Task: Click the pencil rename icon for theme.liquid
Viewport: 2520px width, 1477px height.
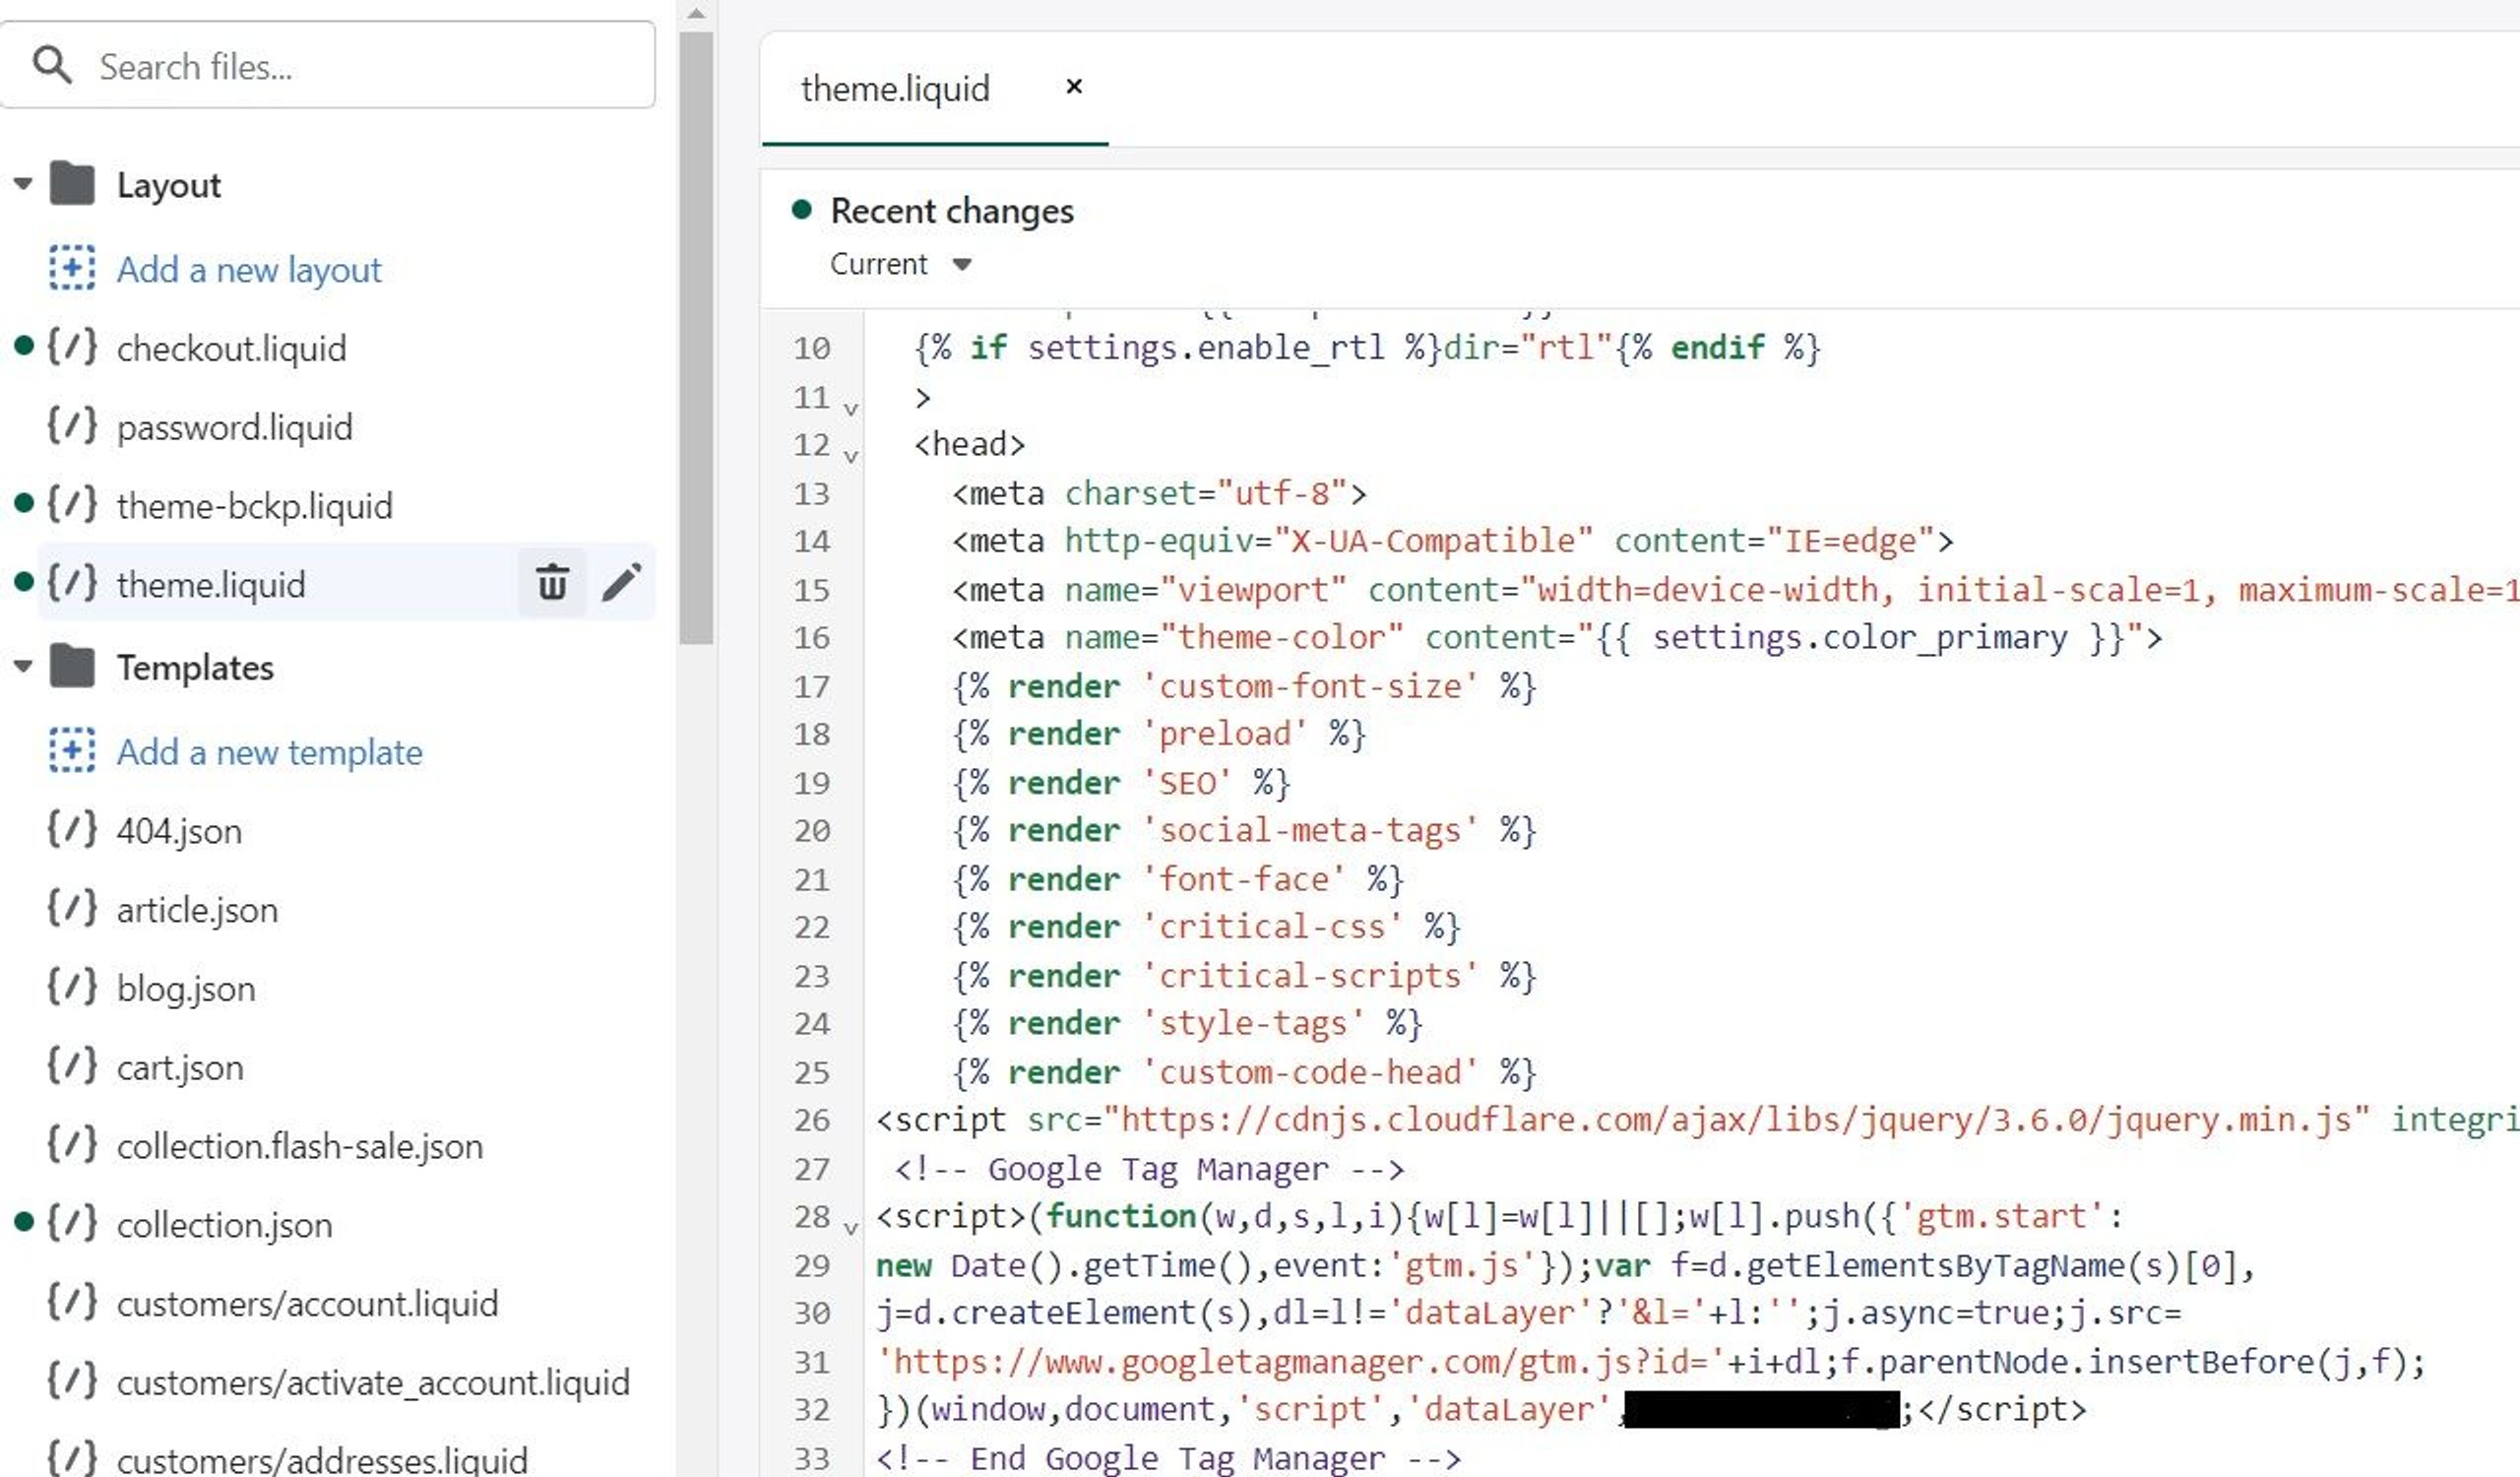Action: 621,582
